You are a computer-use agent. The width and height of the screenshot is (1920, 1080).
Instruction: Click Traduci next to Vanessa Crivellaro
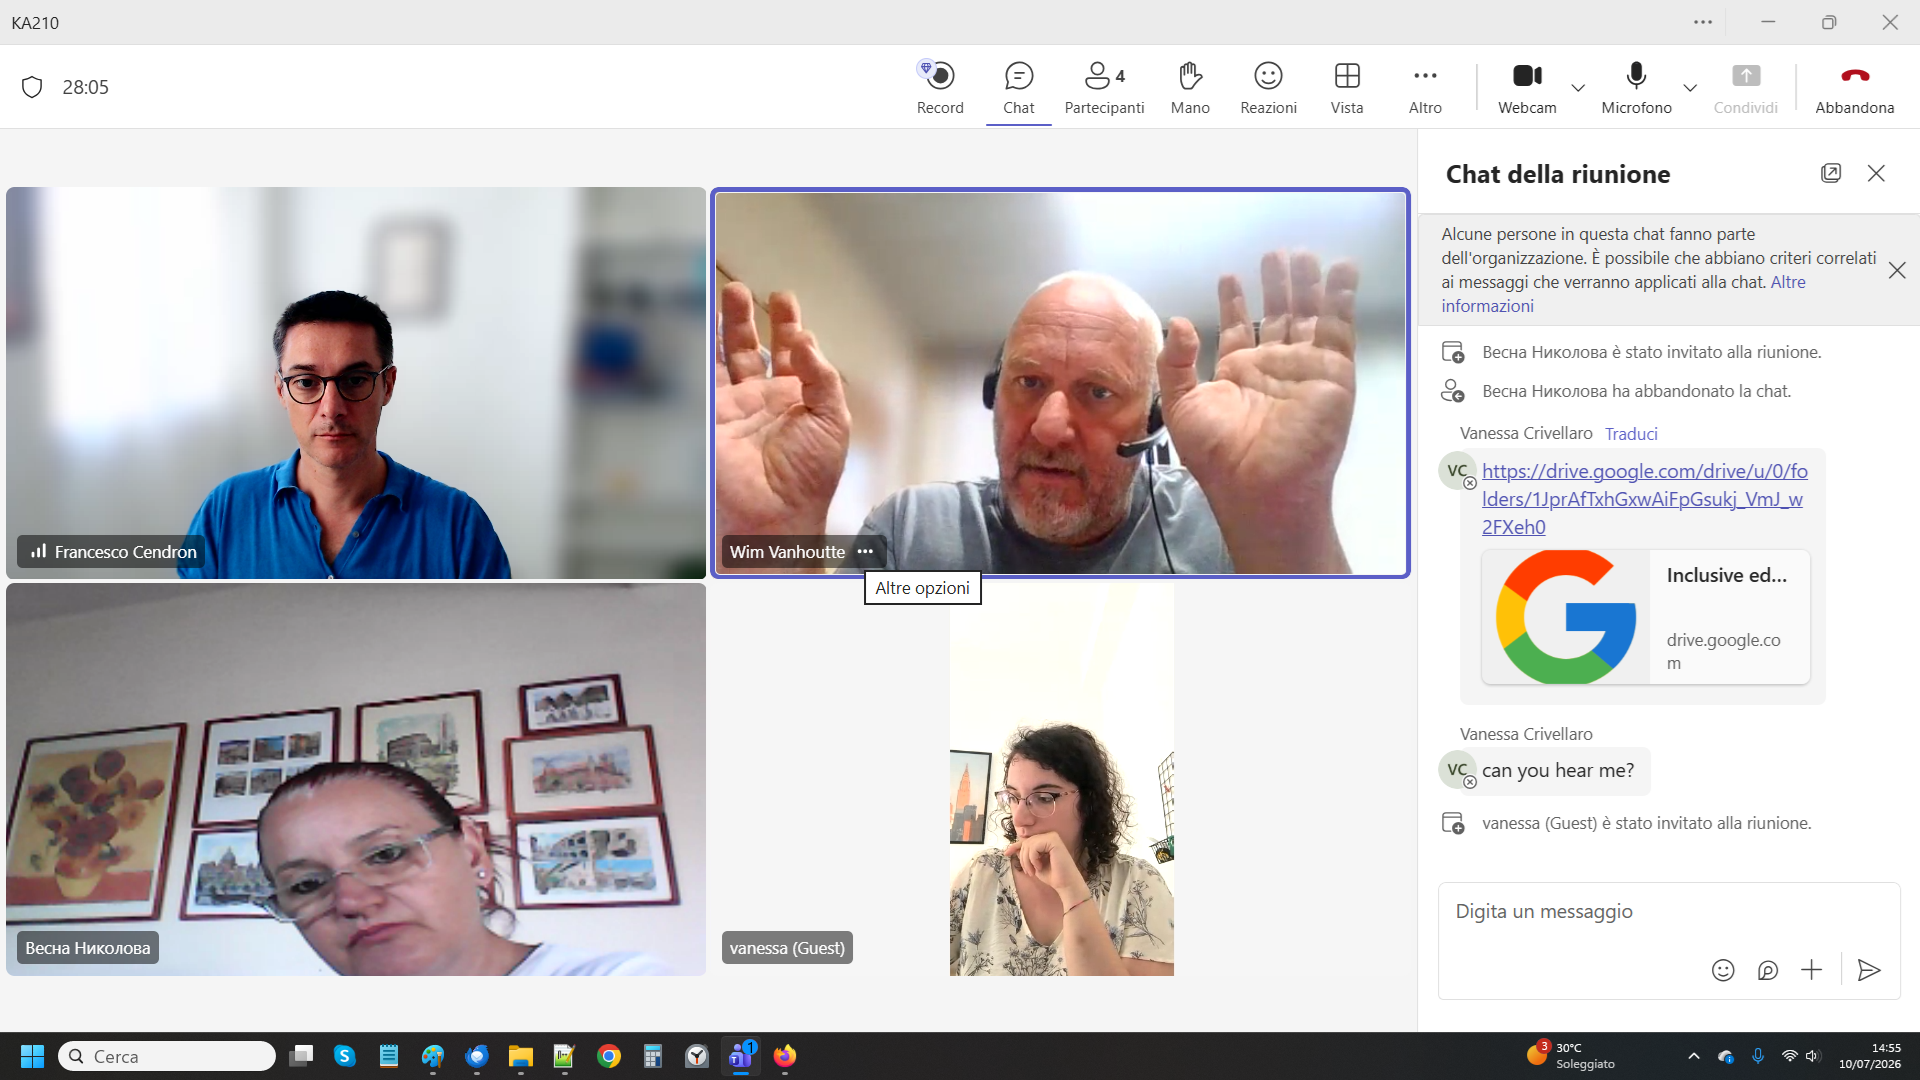click(1631, 434)
